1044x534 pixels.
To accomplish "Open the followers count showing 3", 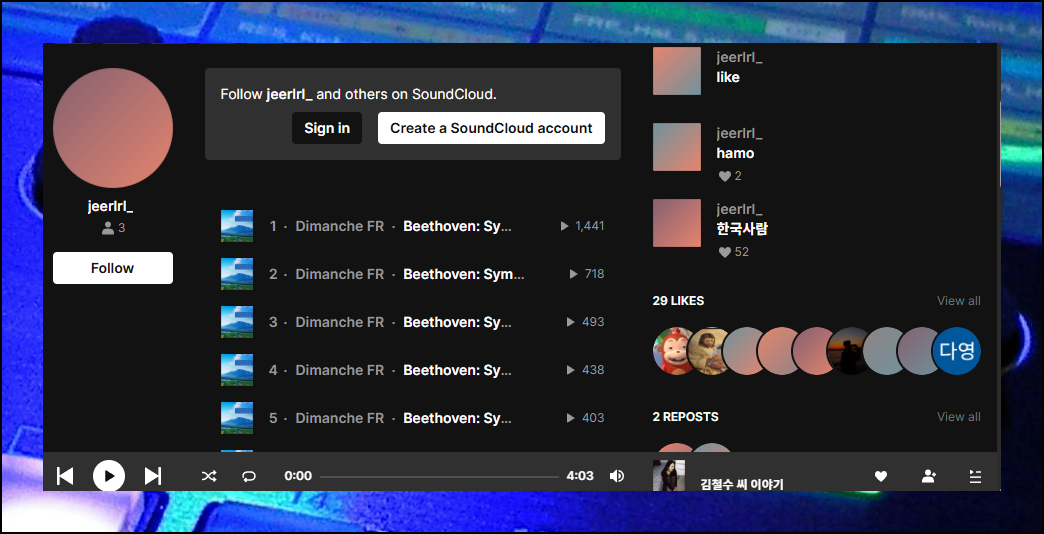I will (x=113, y=228).
